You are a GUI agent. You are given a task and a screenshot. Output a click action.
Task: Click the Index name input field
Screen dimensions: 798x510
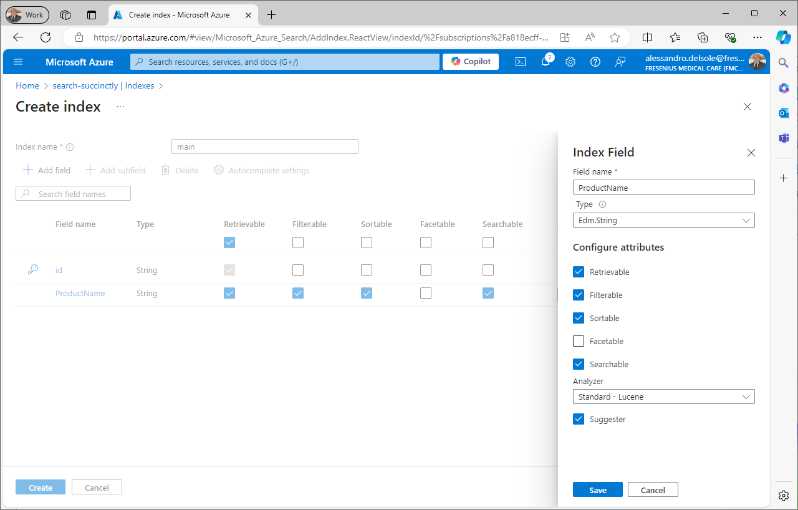pos(265,147)
